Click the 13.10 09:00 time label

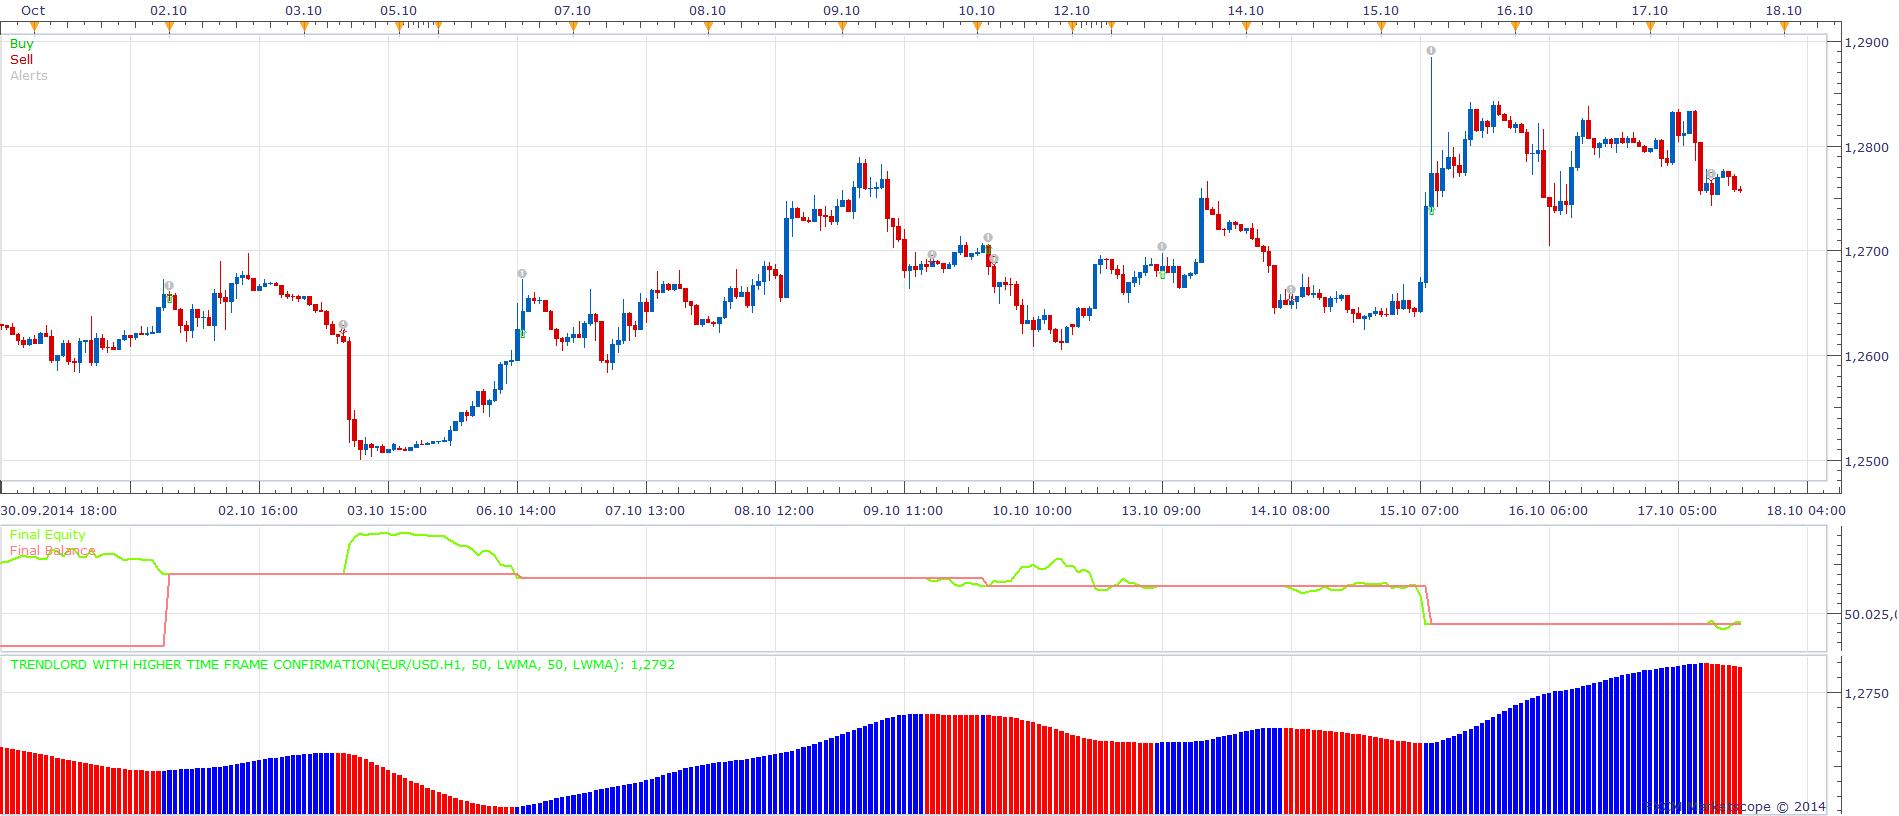click(x=1161, y=511)
